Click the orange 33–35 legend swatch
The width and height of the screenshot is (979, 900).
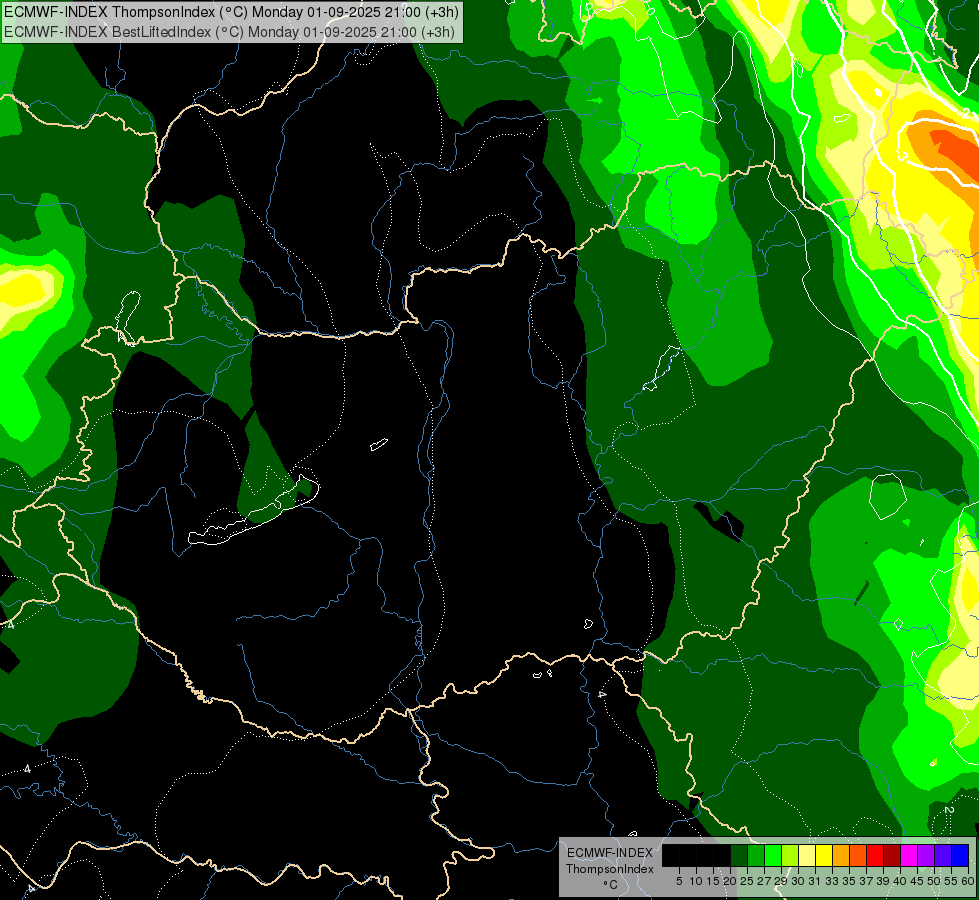tap(841, 855)
